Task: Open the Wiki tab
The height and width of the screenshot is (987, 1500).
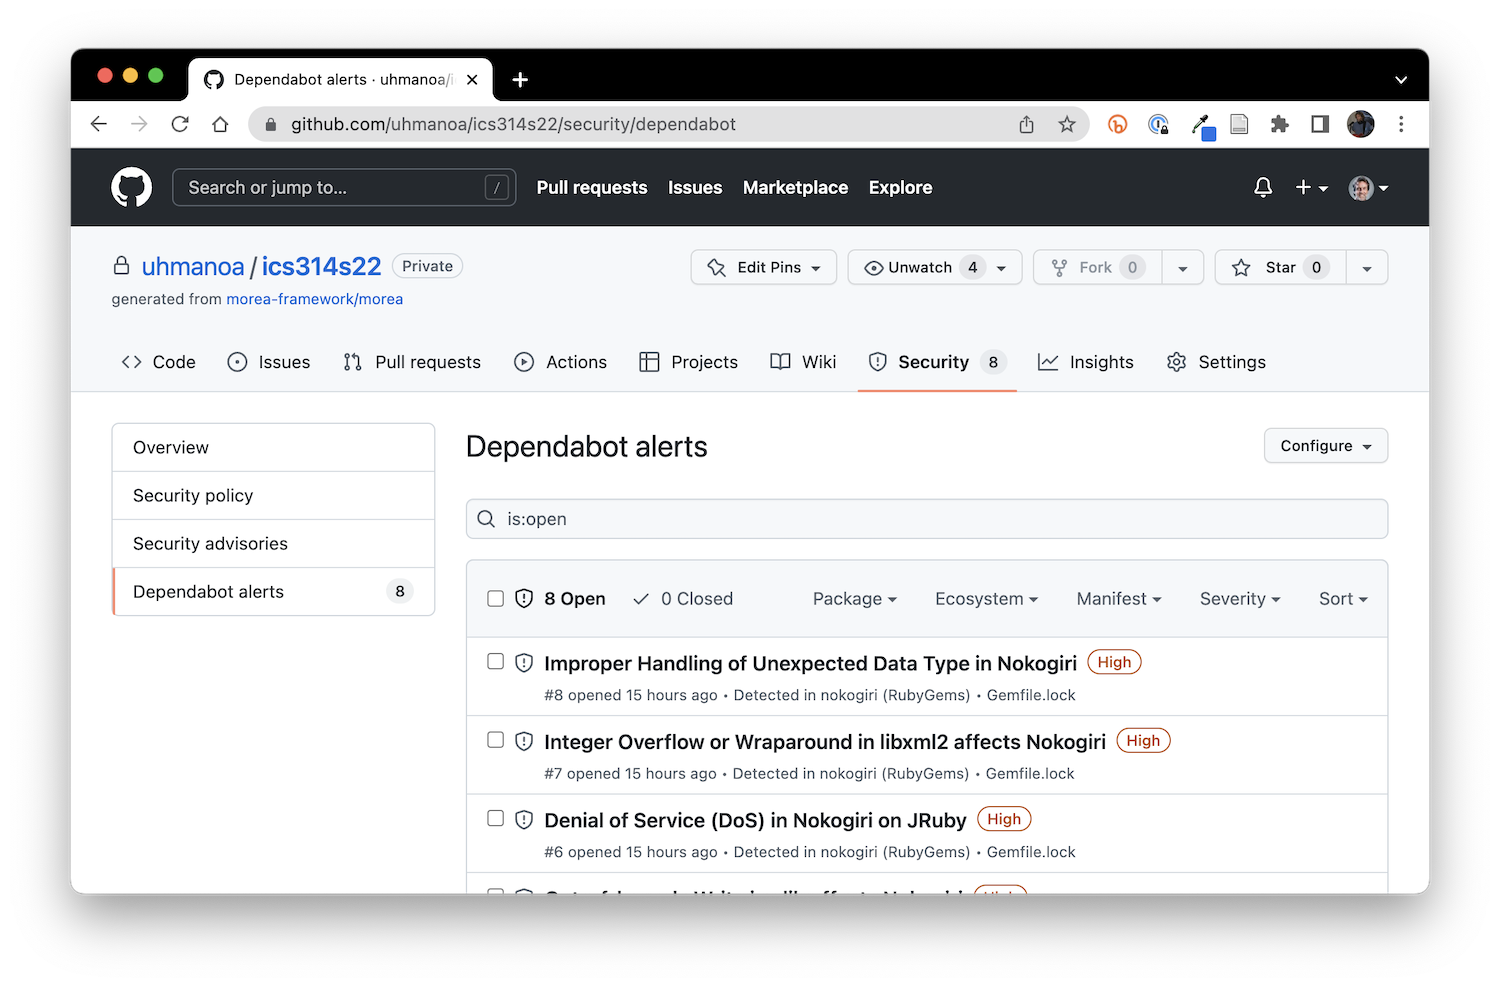Action: (x=803, y=362)
